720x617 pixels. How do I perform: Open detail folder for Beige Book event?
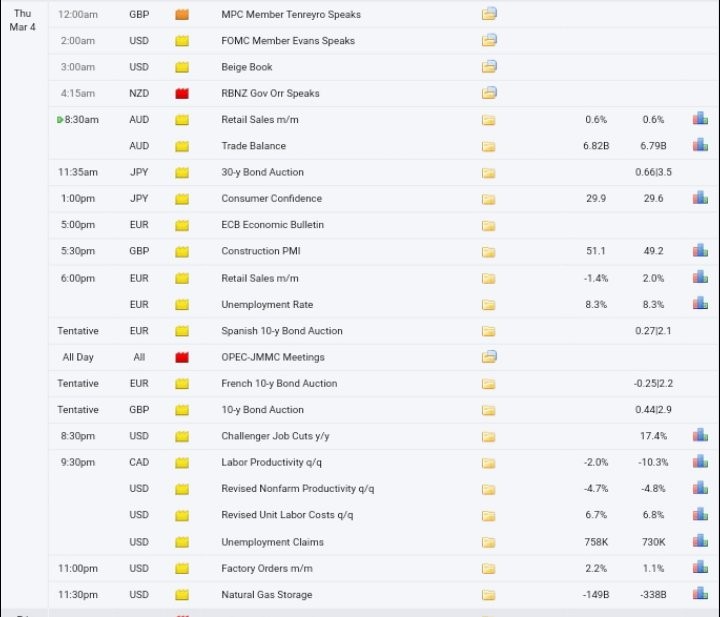489,67
